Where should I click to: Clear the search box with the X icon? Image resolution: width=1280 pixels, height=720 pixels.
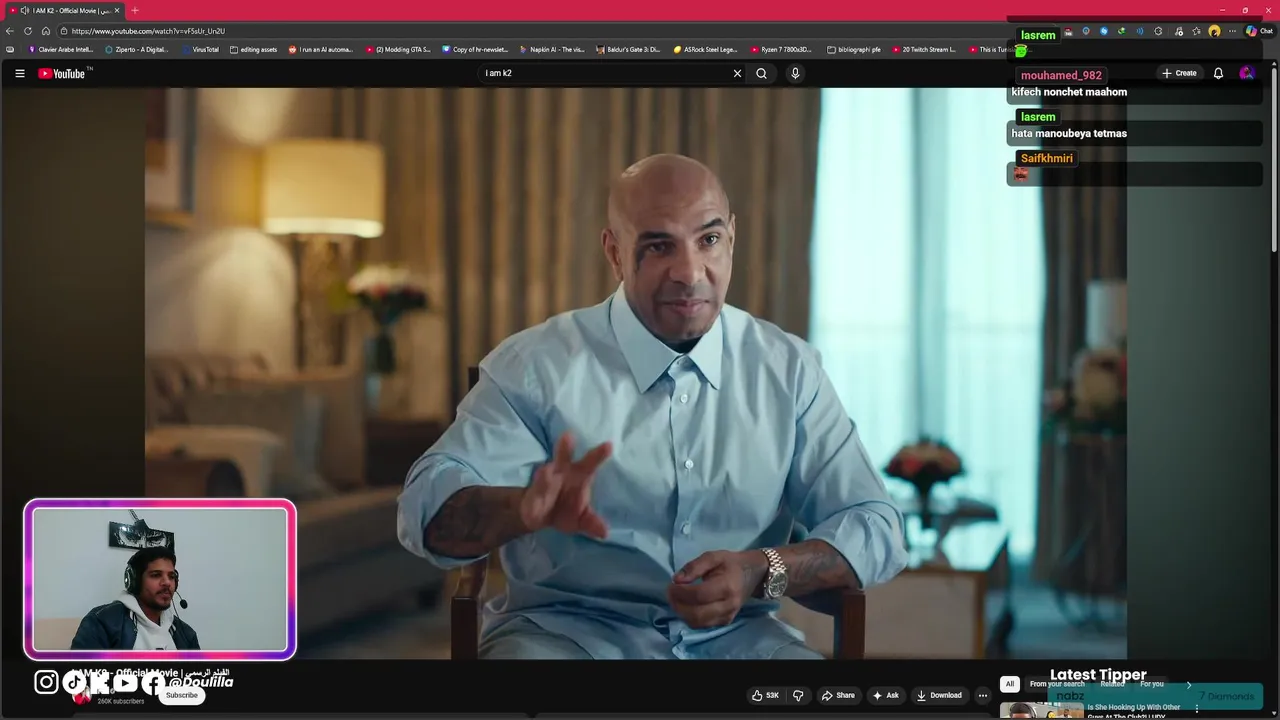[x=737, y=73]
